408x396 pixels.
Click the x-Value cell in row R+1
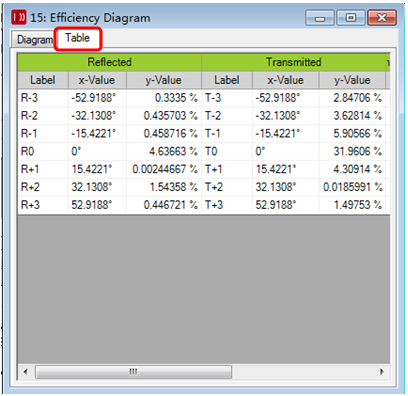pos(97,169)
